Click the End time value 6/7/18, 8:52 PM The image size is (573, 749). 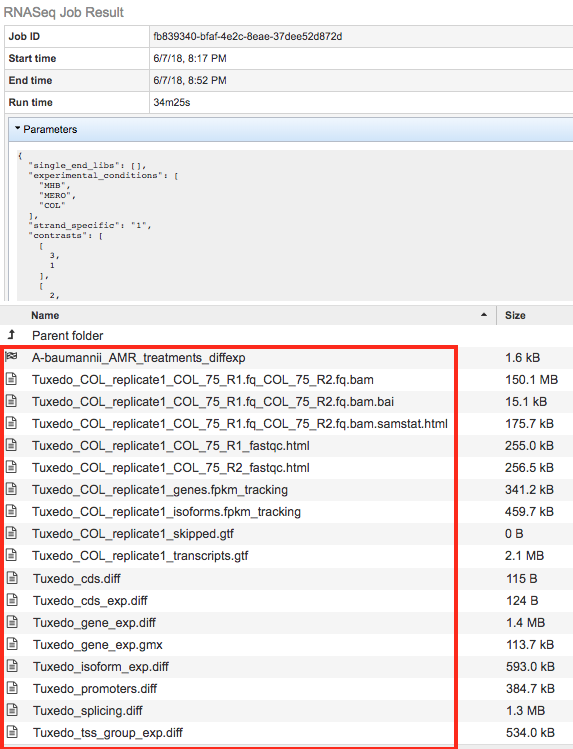coord(190,80)
